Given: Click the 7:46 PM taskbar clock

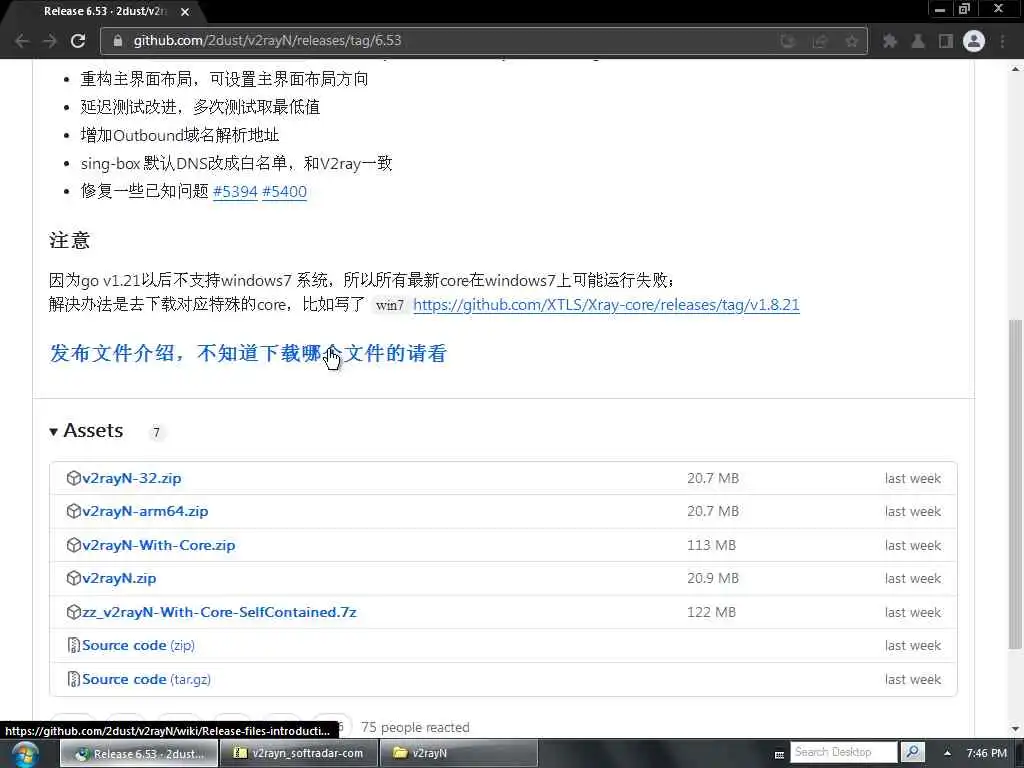Looking at the screenshot, I should point(987,753).
